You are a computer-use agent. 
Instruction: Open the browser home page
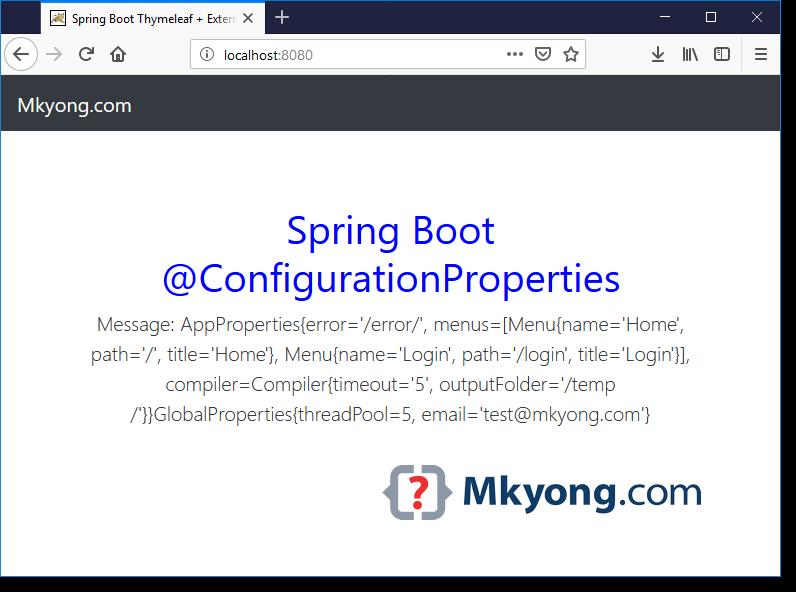pos(118,55)
